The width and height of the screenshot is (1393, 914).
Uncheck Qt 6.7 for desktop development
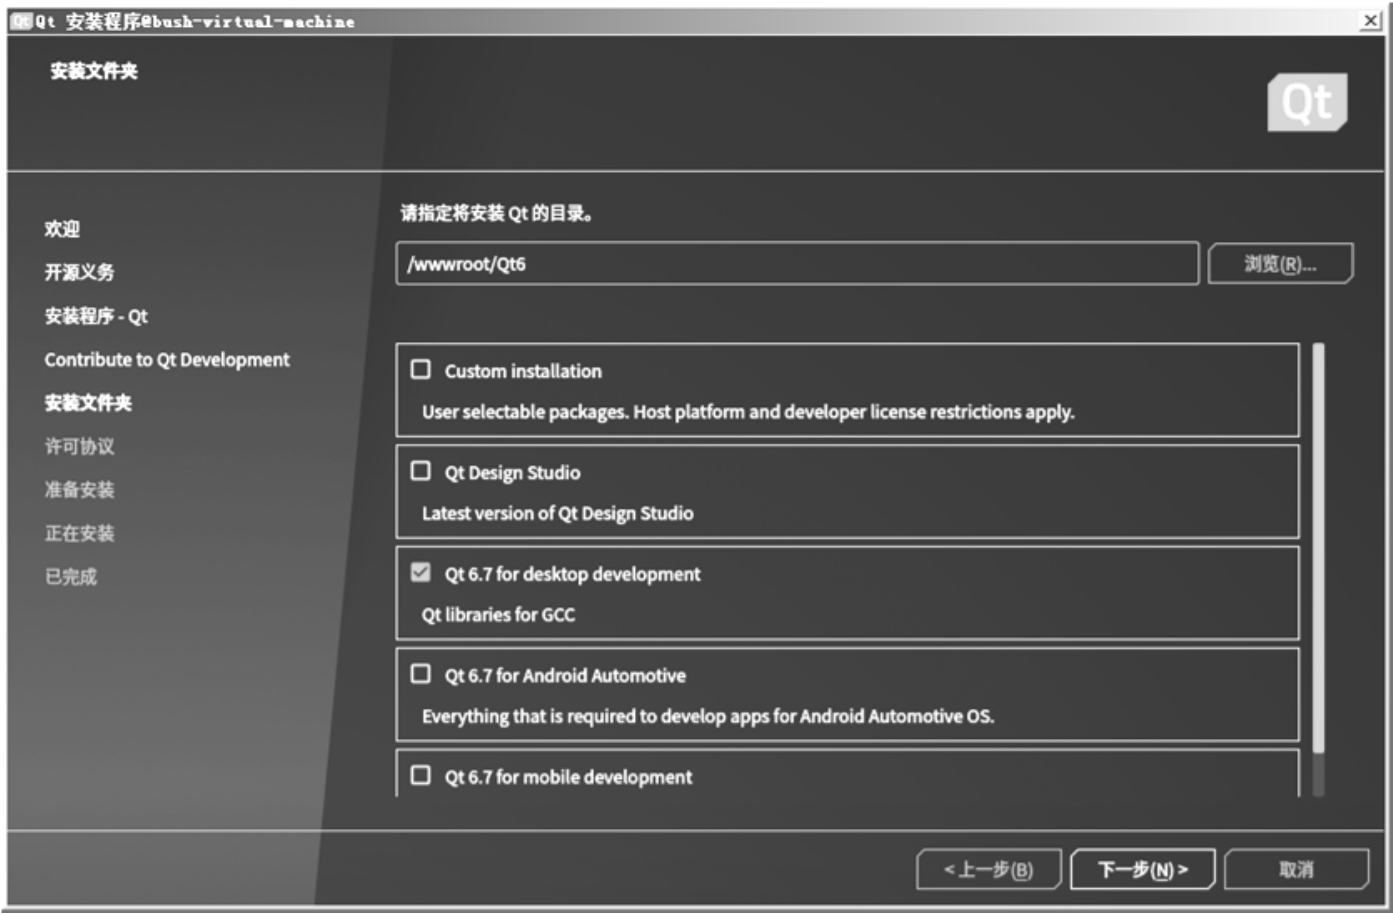[421, 573]
